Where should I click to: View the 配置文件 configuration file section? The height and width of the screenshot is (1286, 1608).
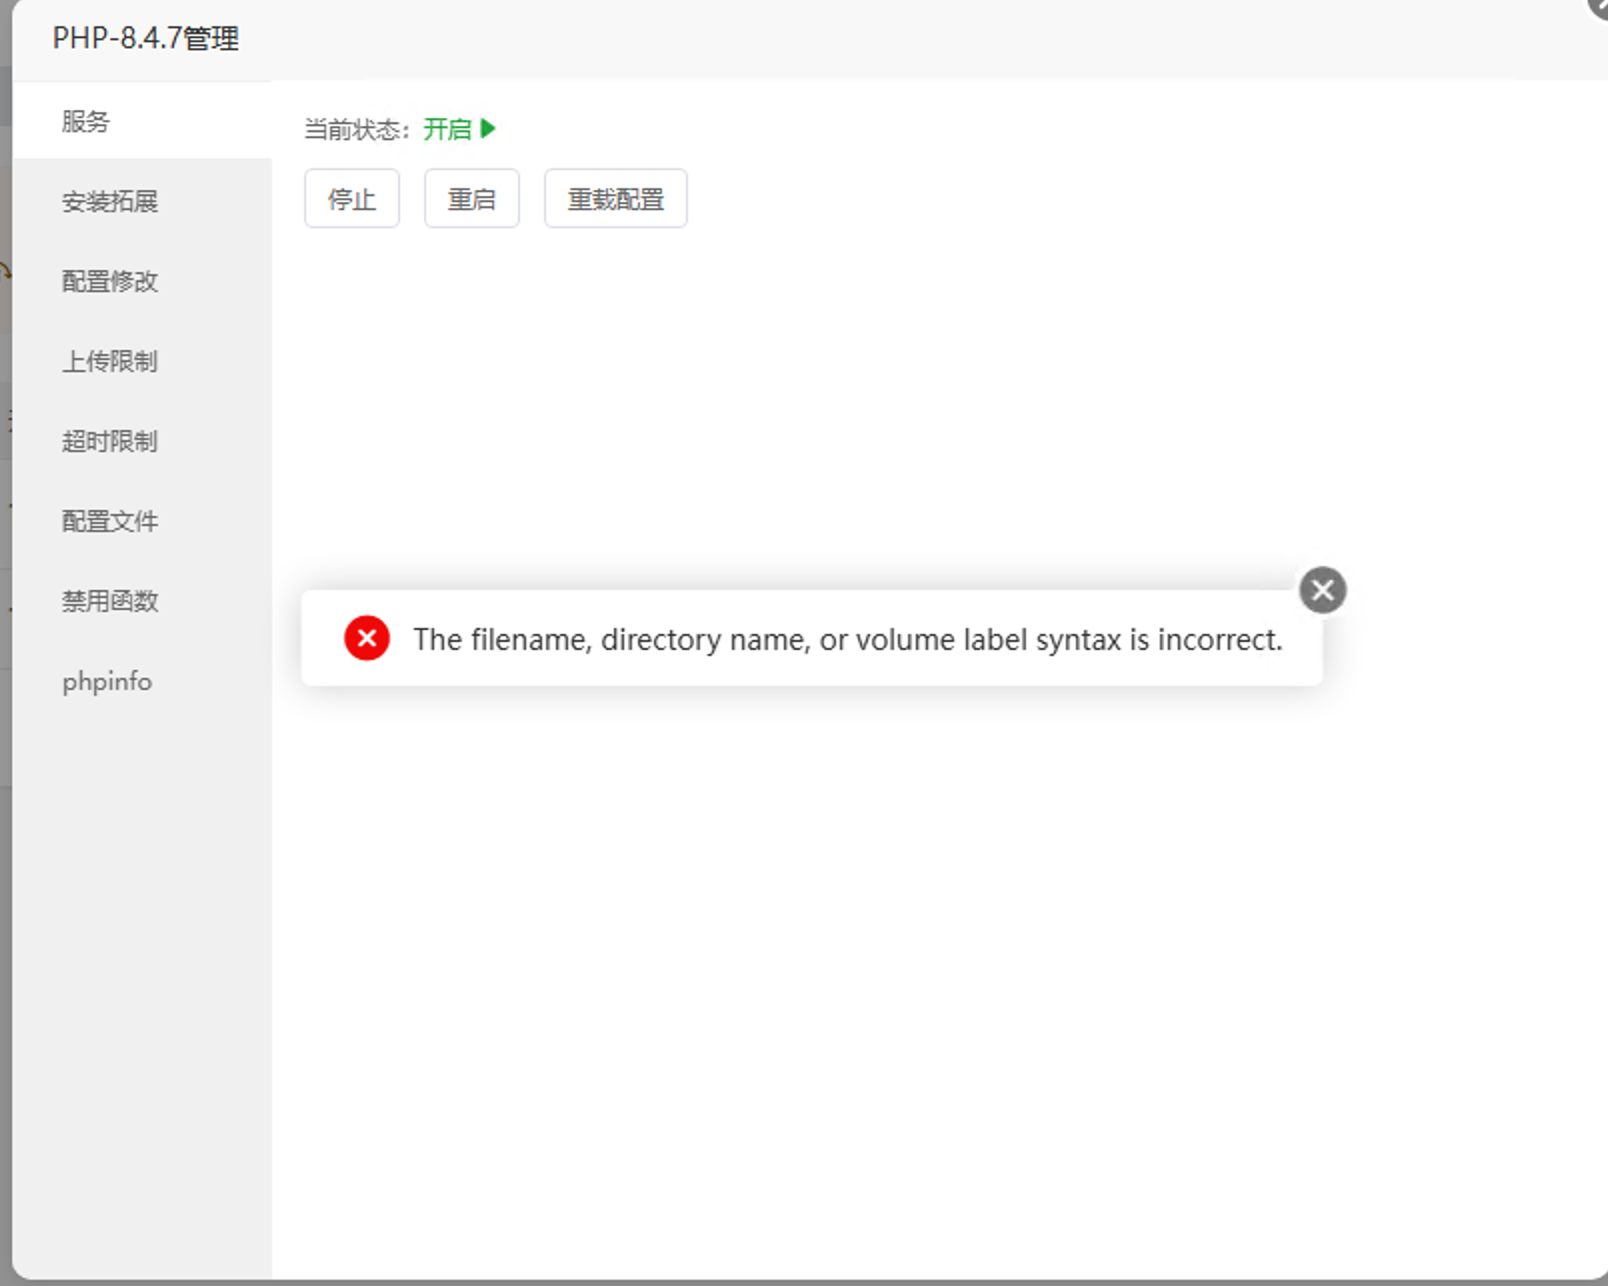(110, 521)
